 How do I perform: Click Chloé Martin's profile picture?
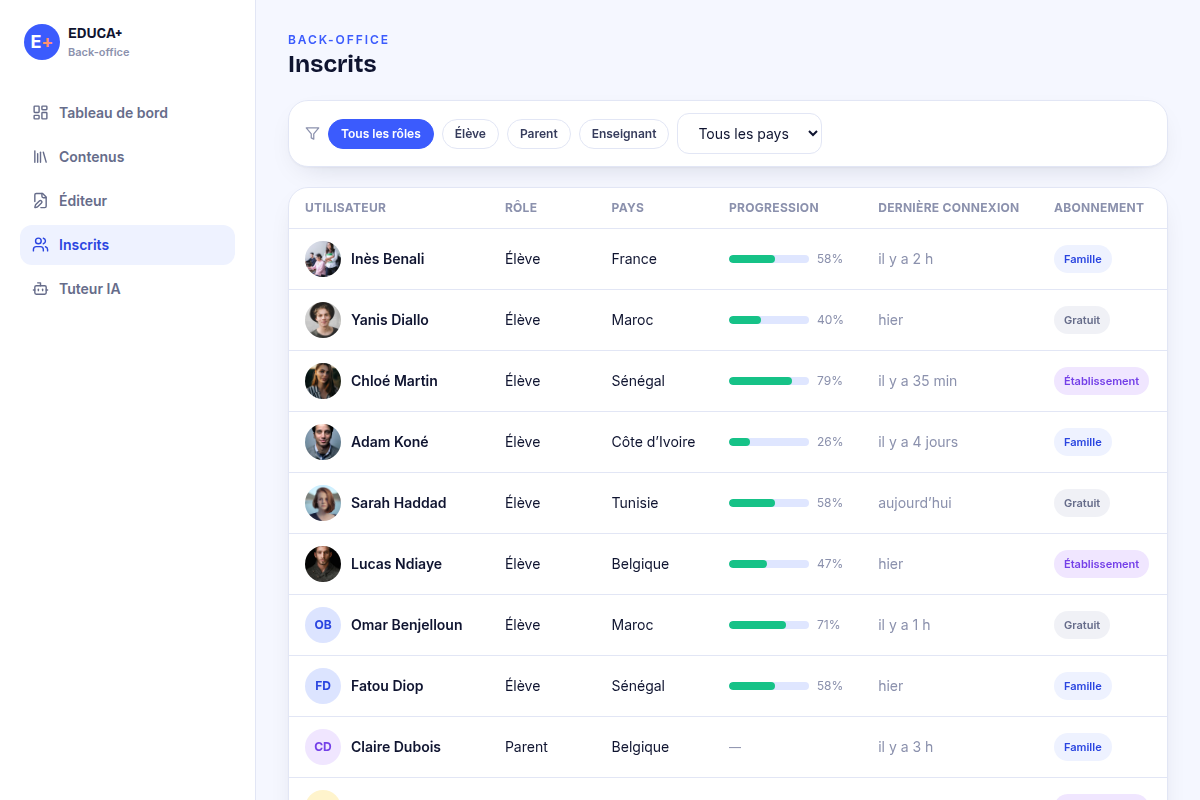[323, 381]
